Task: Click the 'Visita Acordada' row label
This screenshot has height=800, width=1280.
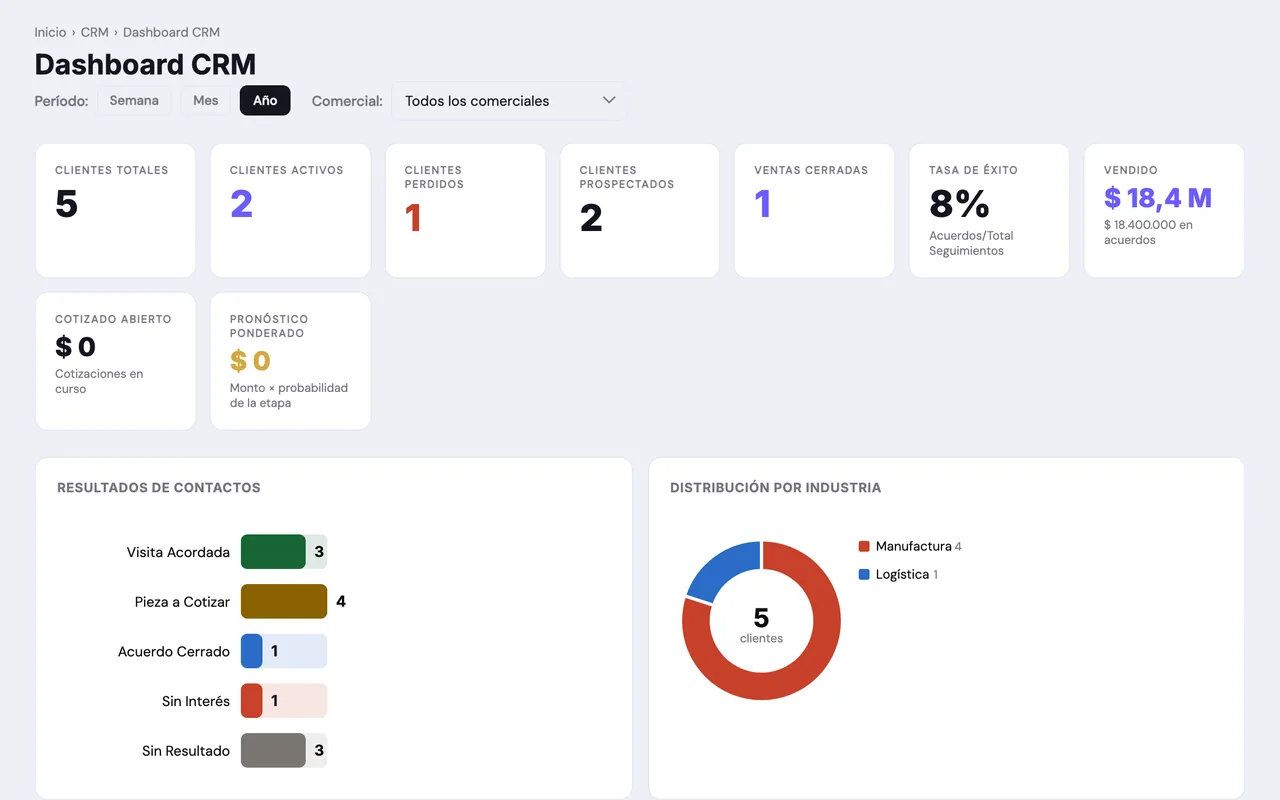Action: coord(178,552)
